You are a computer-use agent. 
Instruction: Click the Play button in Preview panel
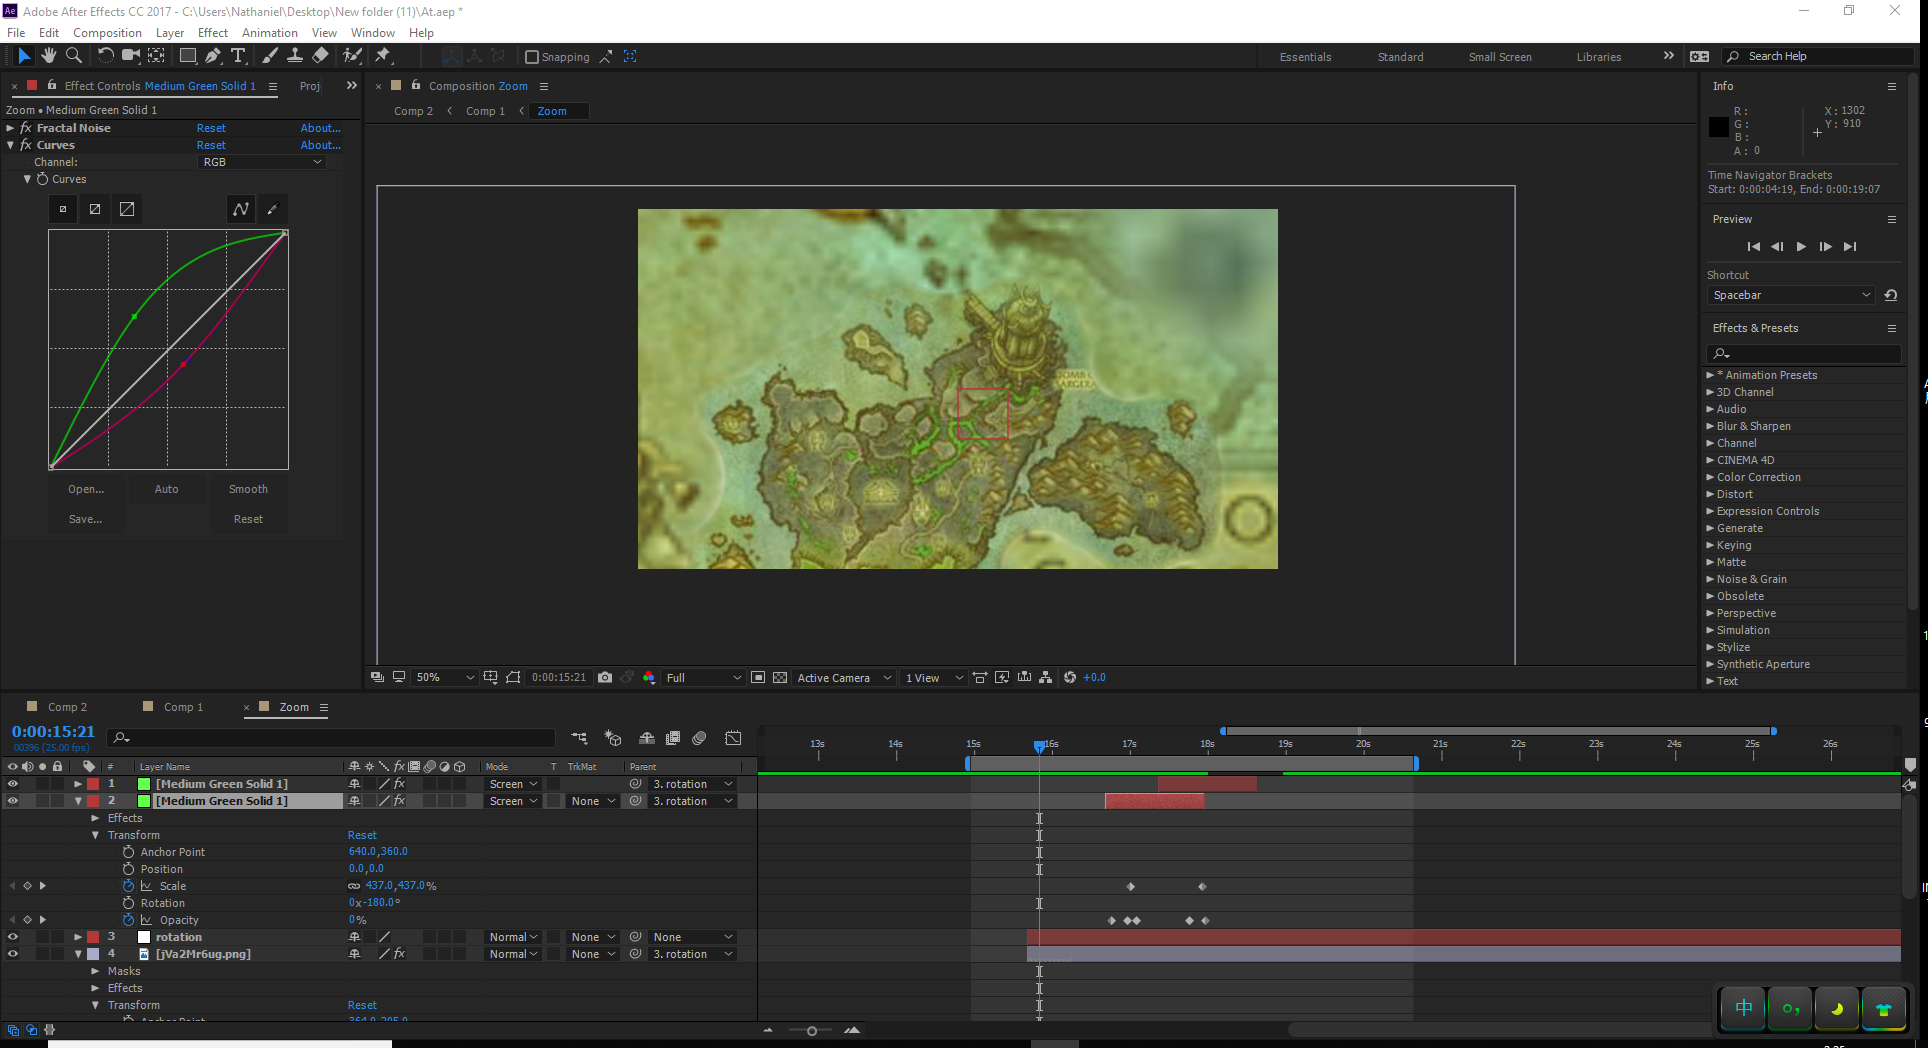[1801, 247]
